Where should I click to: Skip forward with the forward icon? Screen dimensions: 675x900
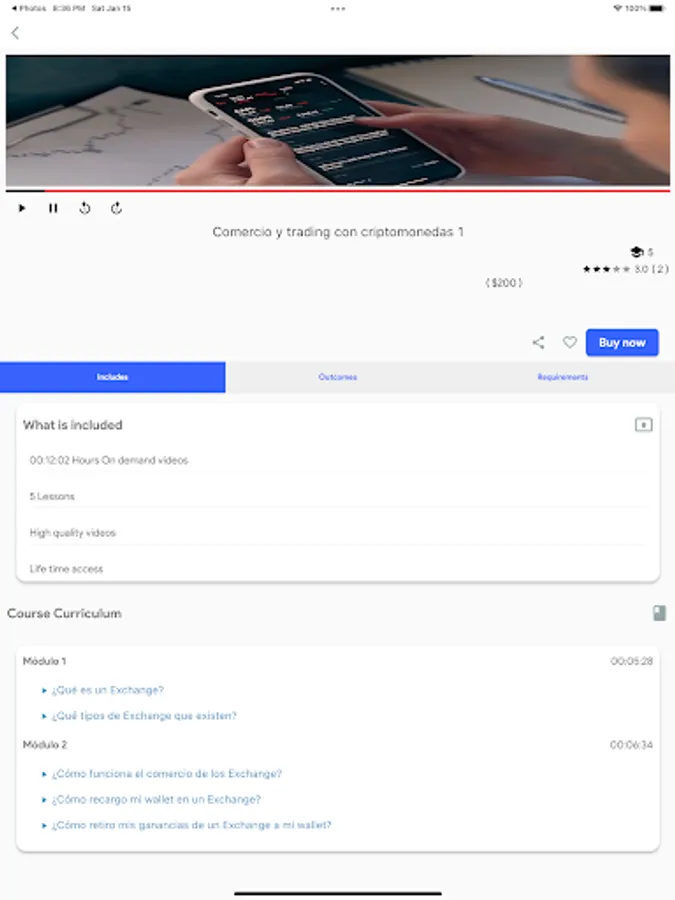(x=117, y=208)
